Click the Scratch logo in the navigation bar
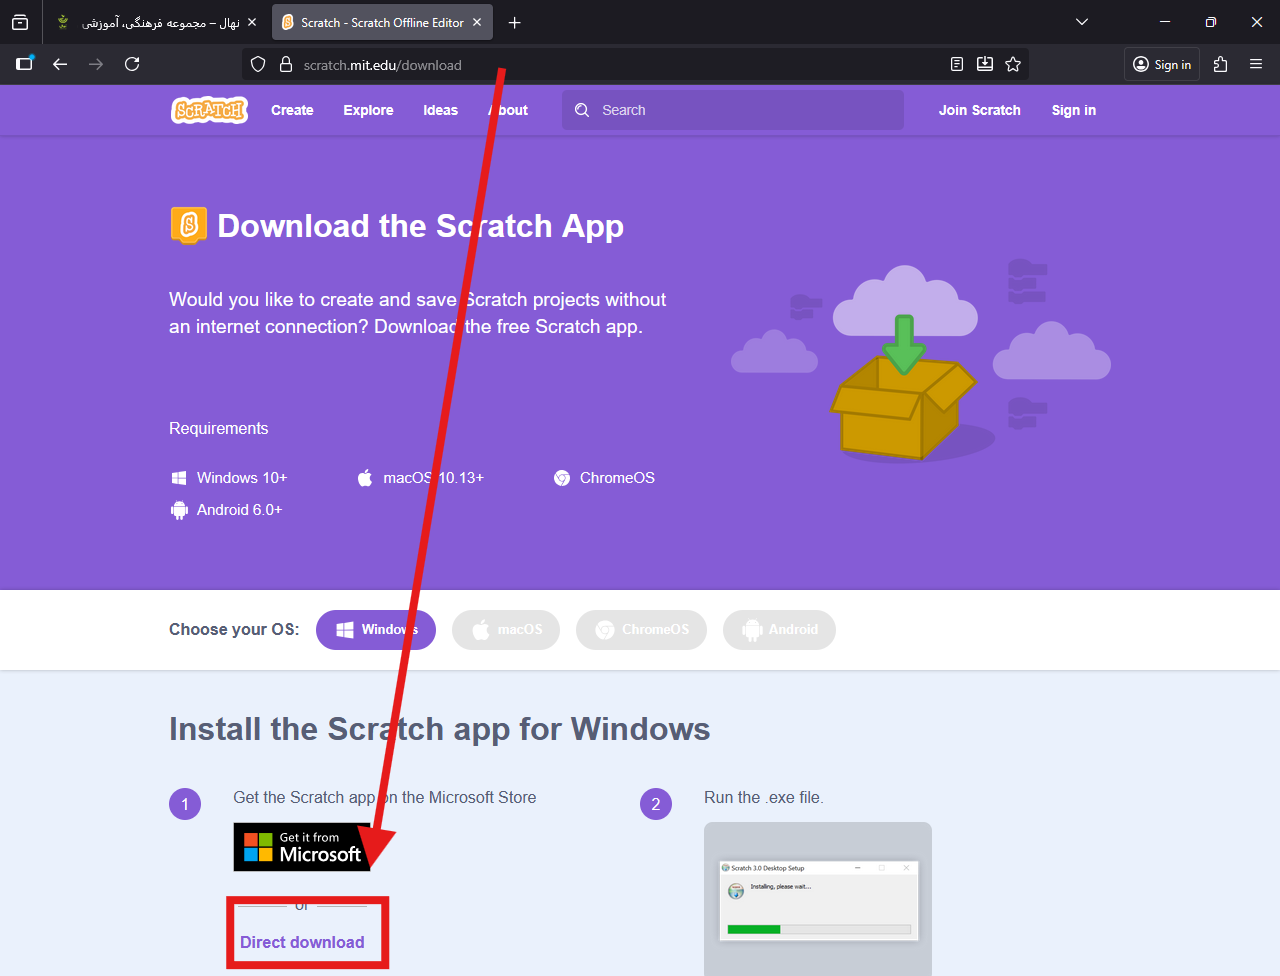The height and width of the screenshot is (976, 1280). tap(209, 110)
